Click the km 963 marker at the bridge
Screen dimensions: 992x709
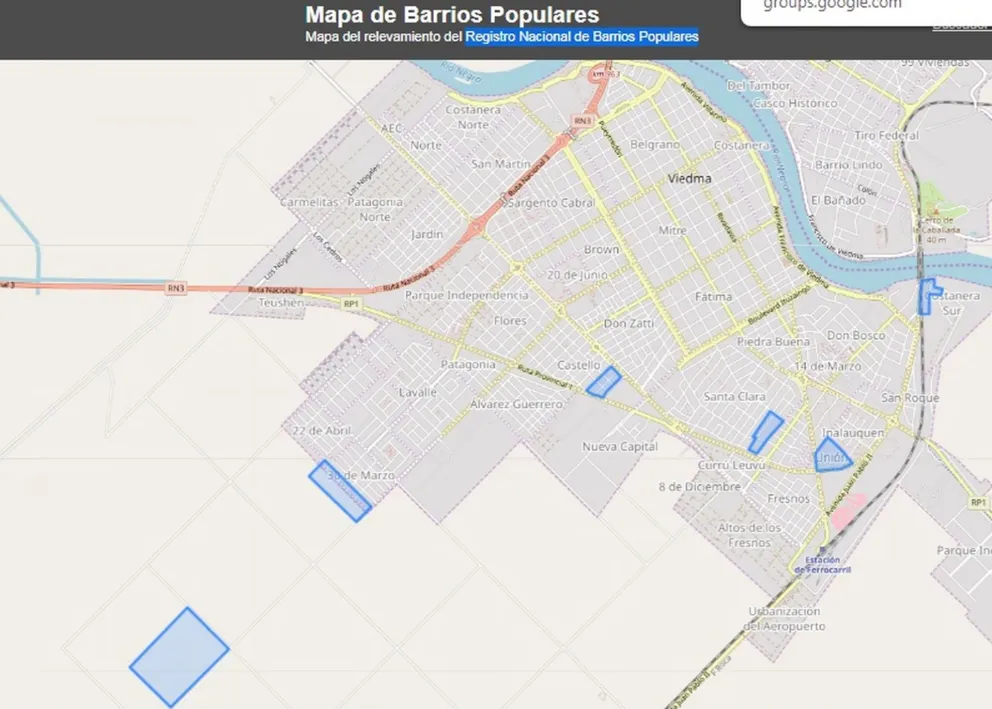coord(604,74)
